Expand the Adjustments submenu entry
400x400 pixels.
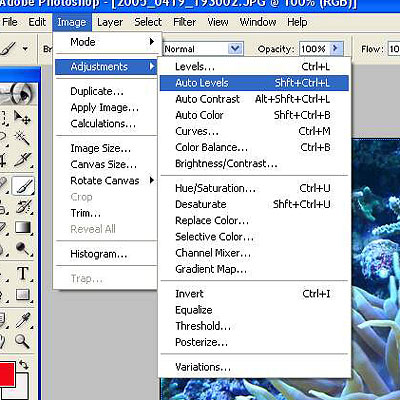coord(106,67)
